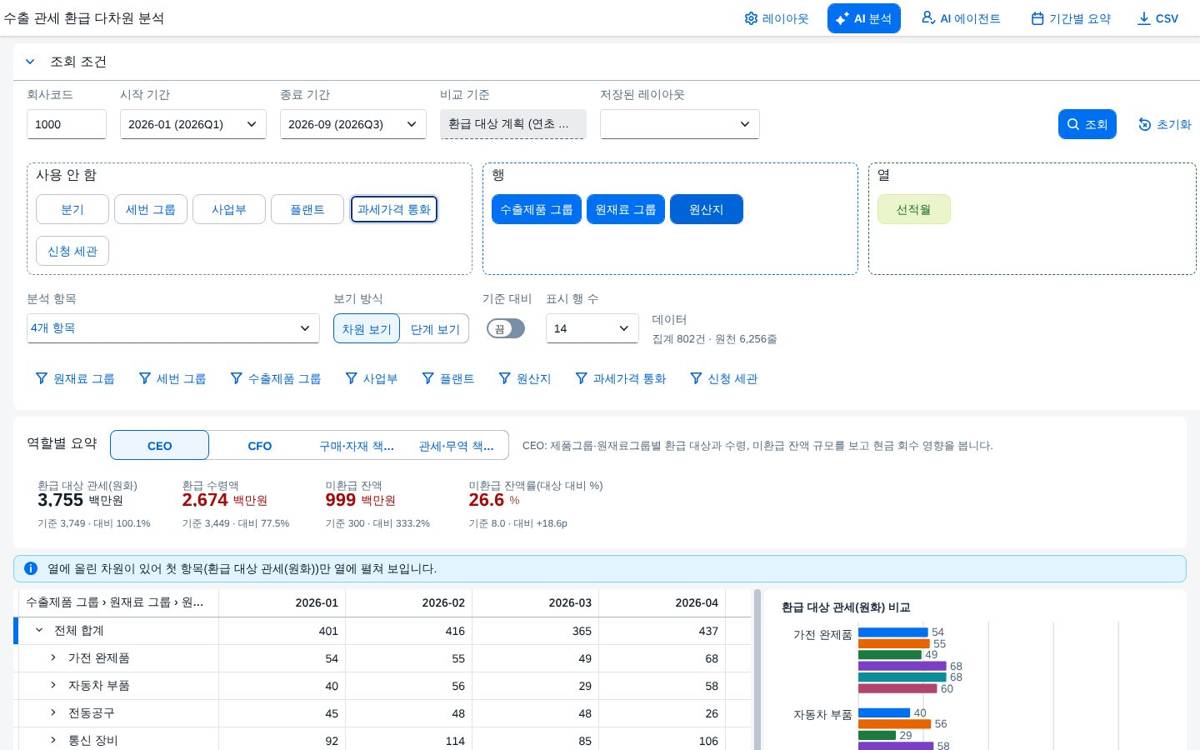Image resolution: width=1200 pixels, height=750 pixels.
Task: Select the CEO role tab
Action: [x=160, y=446]
